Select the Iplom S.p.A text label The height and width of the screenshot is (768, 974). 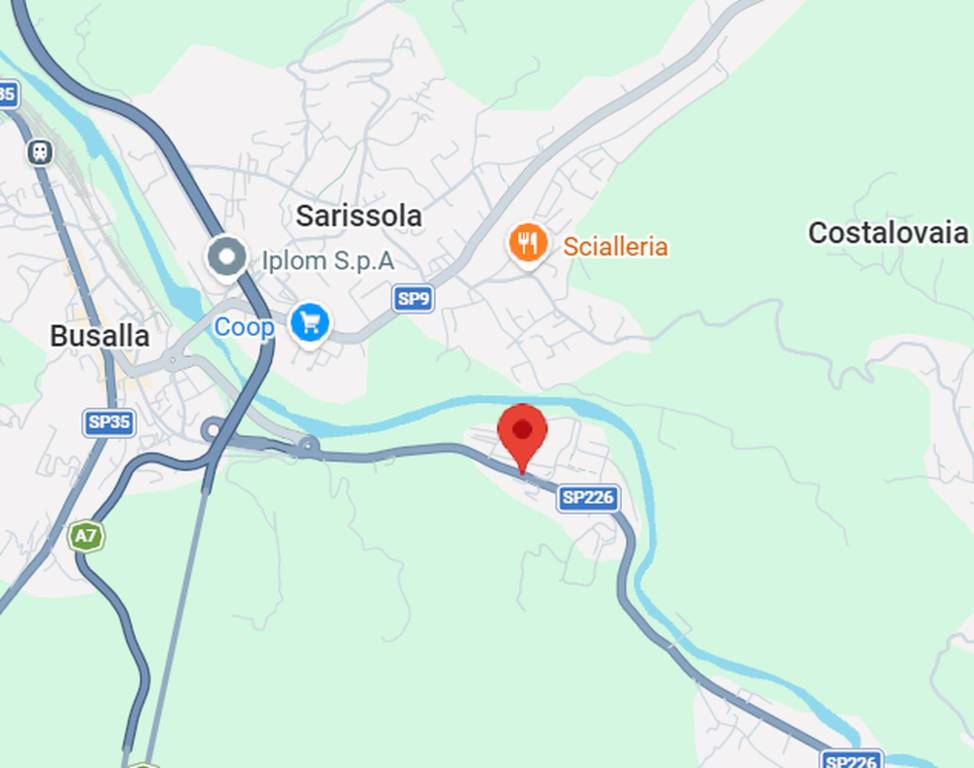tap(328, 260)
